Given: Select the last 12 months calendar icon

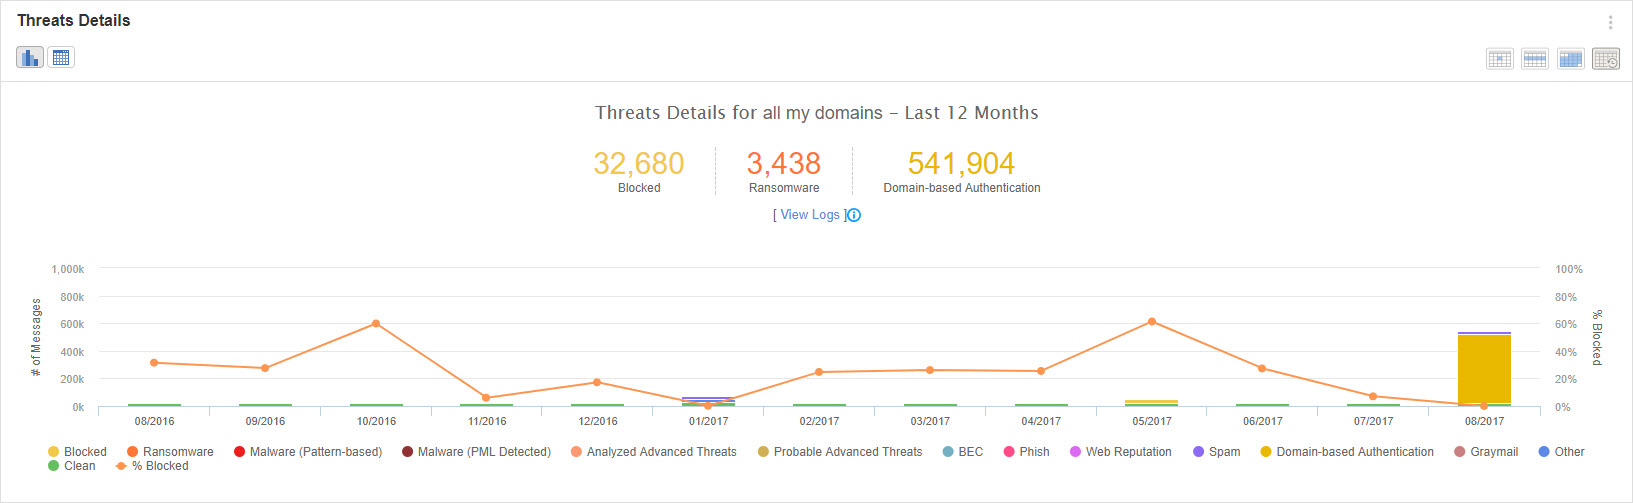Looking at the screenshot, I should click(x=1606, y=59).
